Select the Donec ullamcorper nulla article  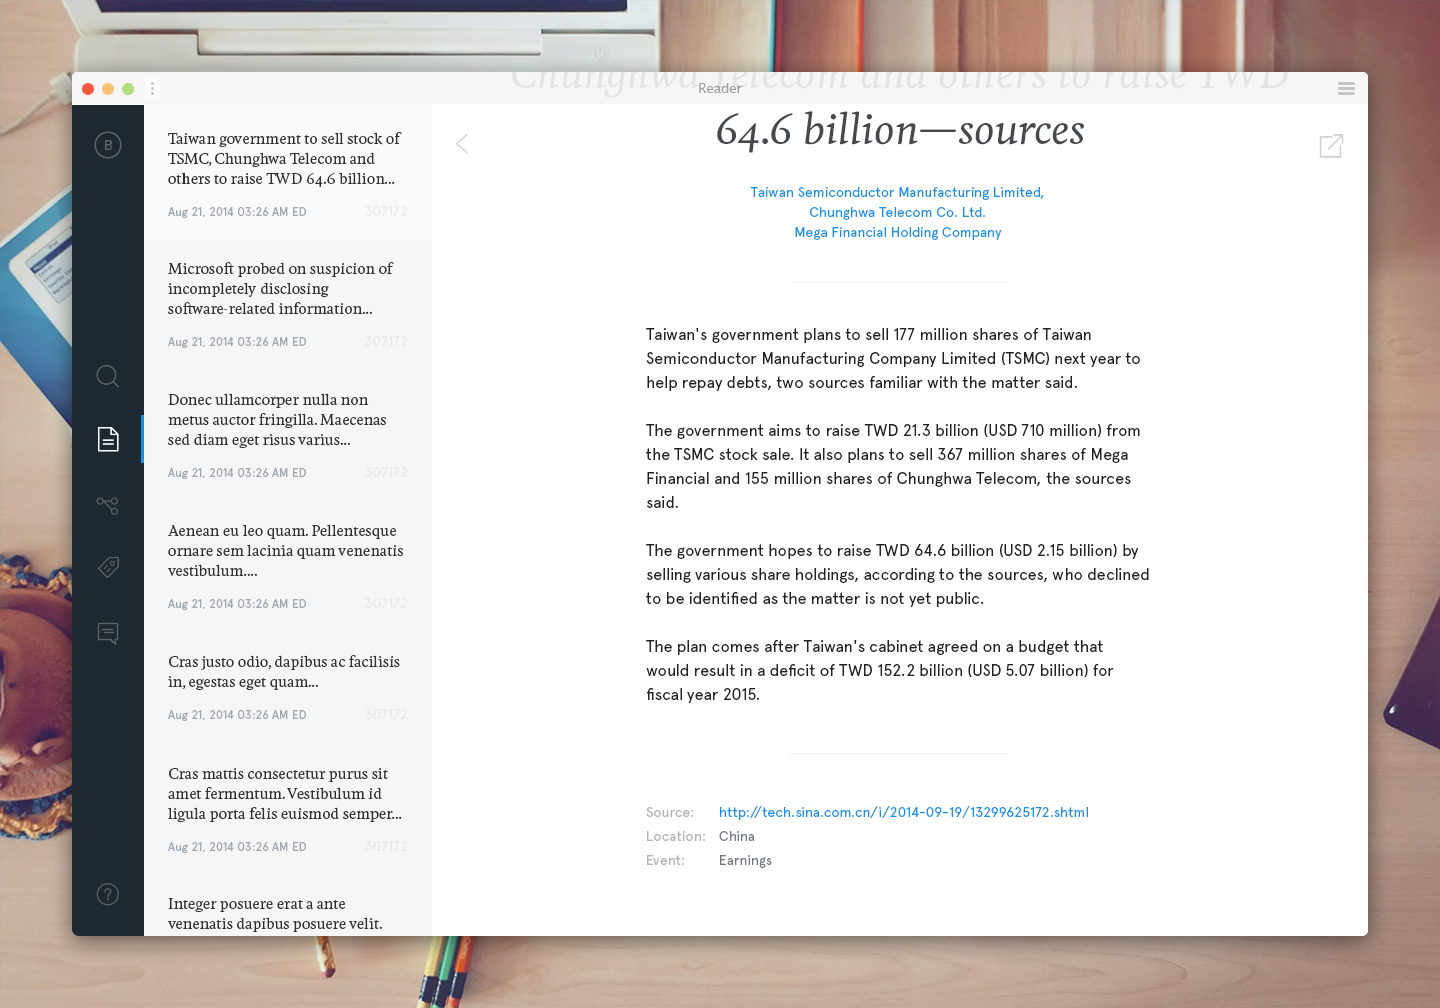(288, 436)
